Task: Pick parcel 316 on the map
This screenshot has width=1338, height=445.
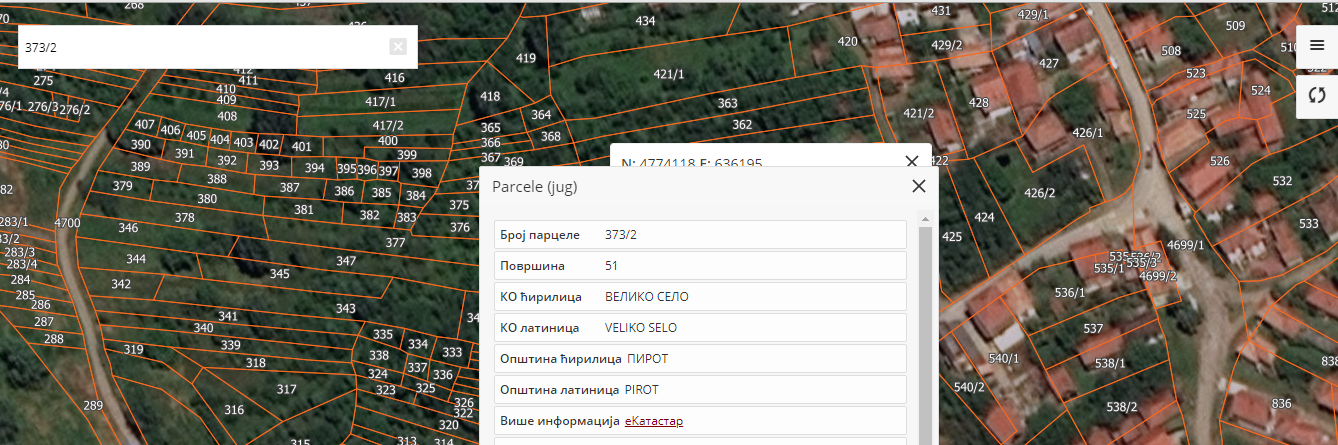Action: (x=234, y=410)
